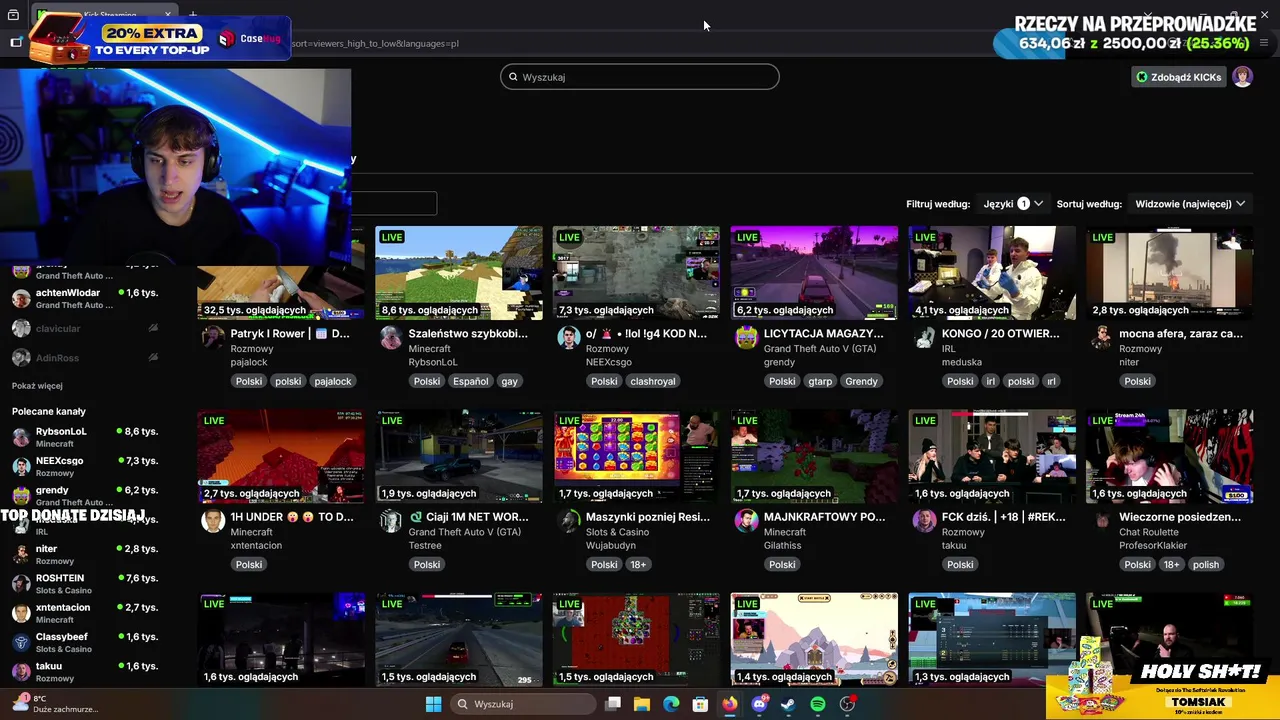Select the clashroyal tag on NEEXcsgo's stream
This screenshot has width=1280, height=720.
tap(653, 381)
